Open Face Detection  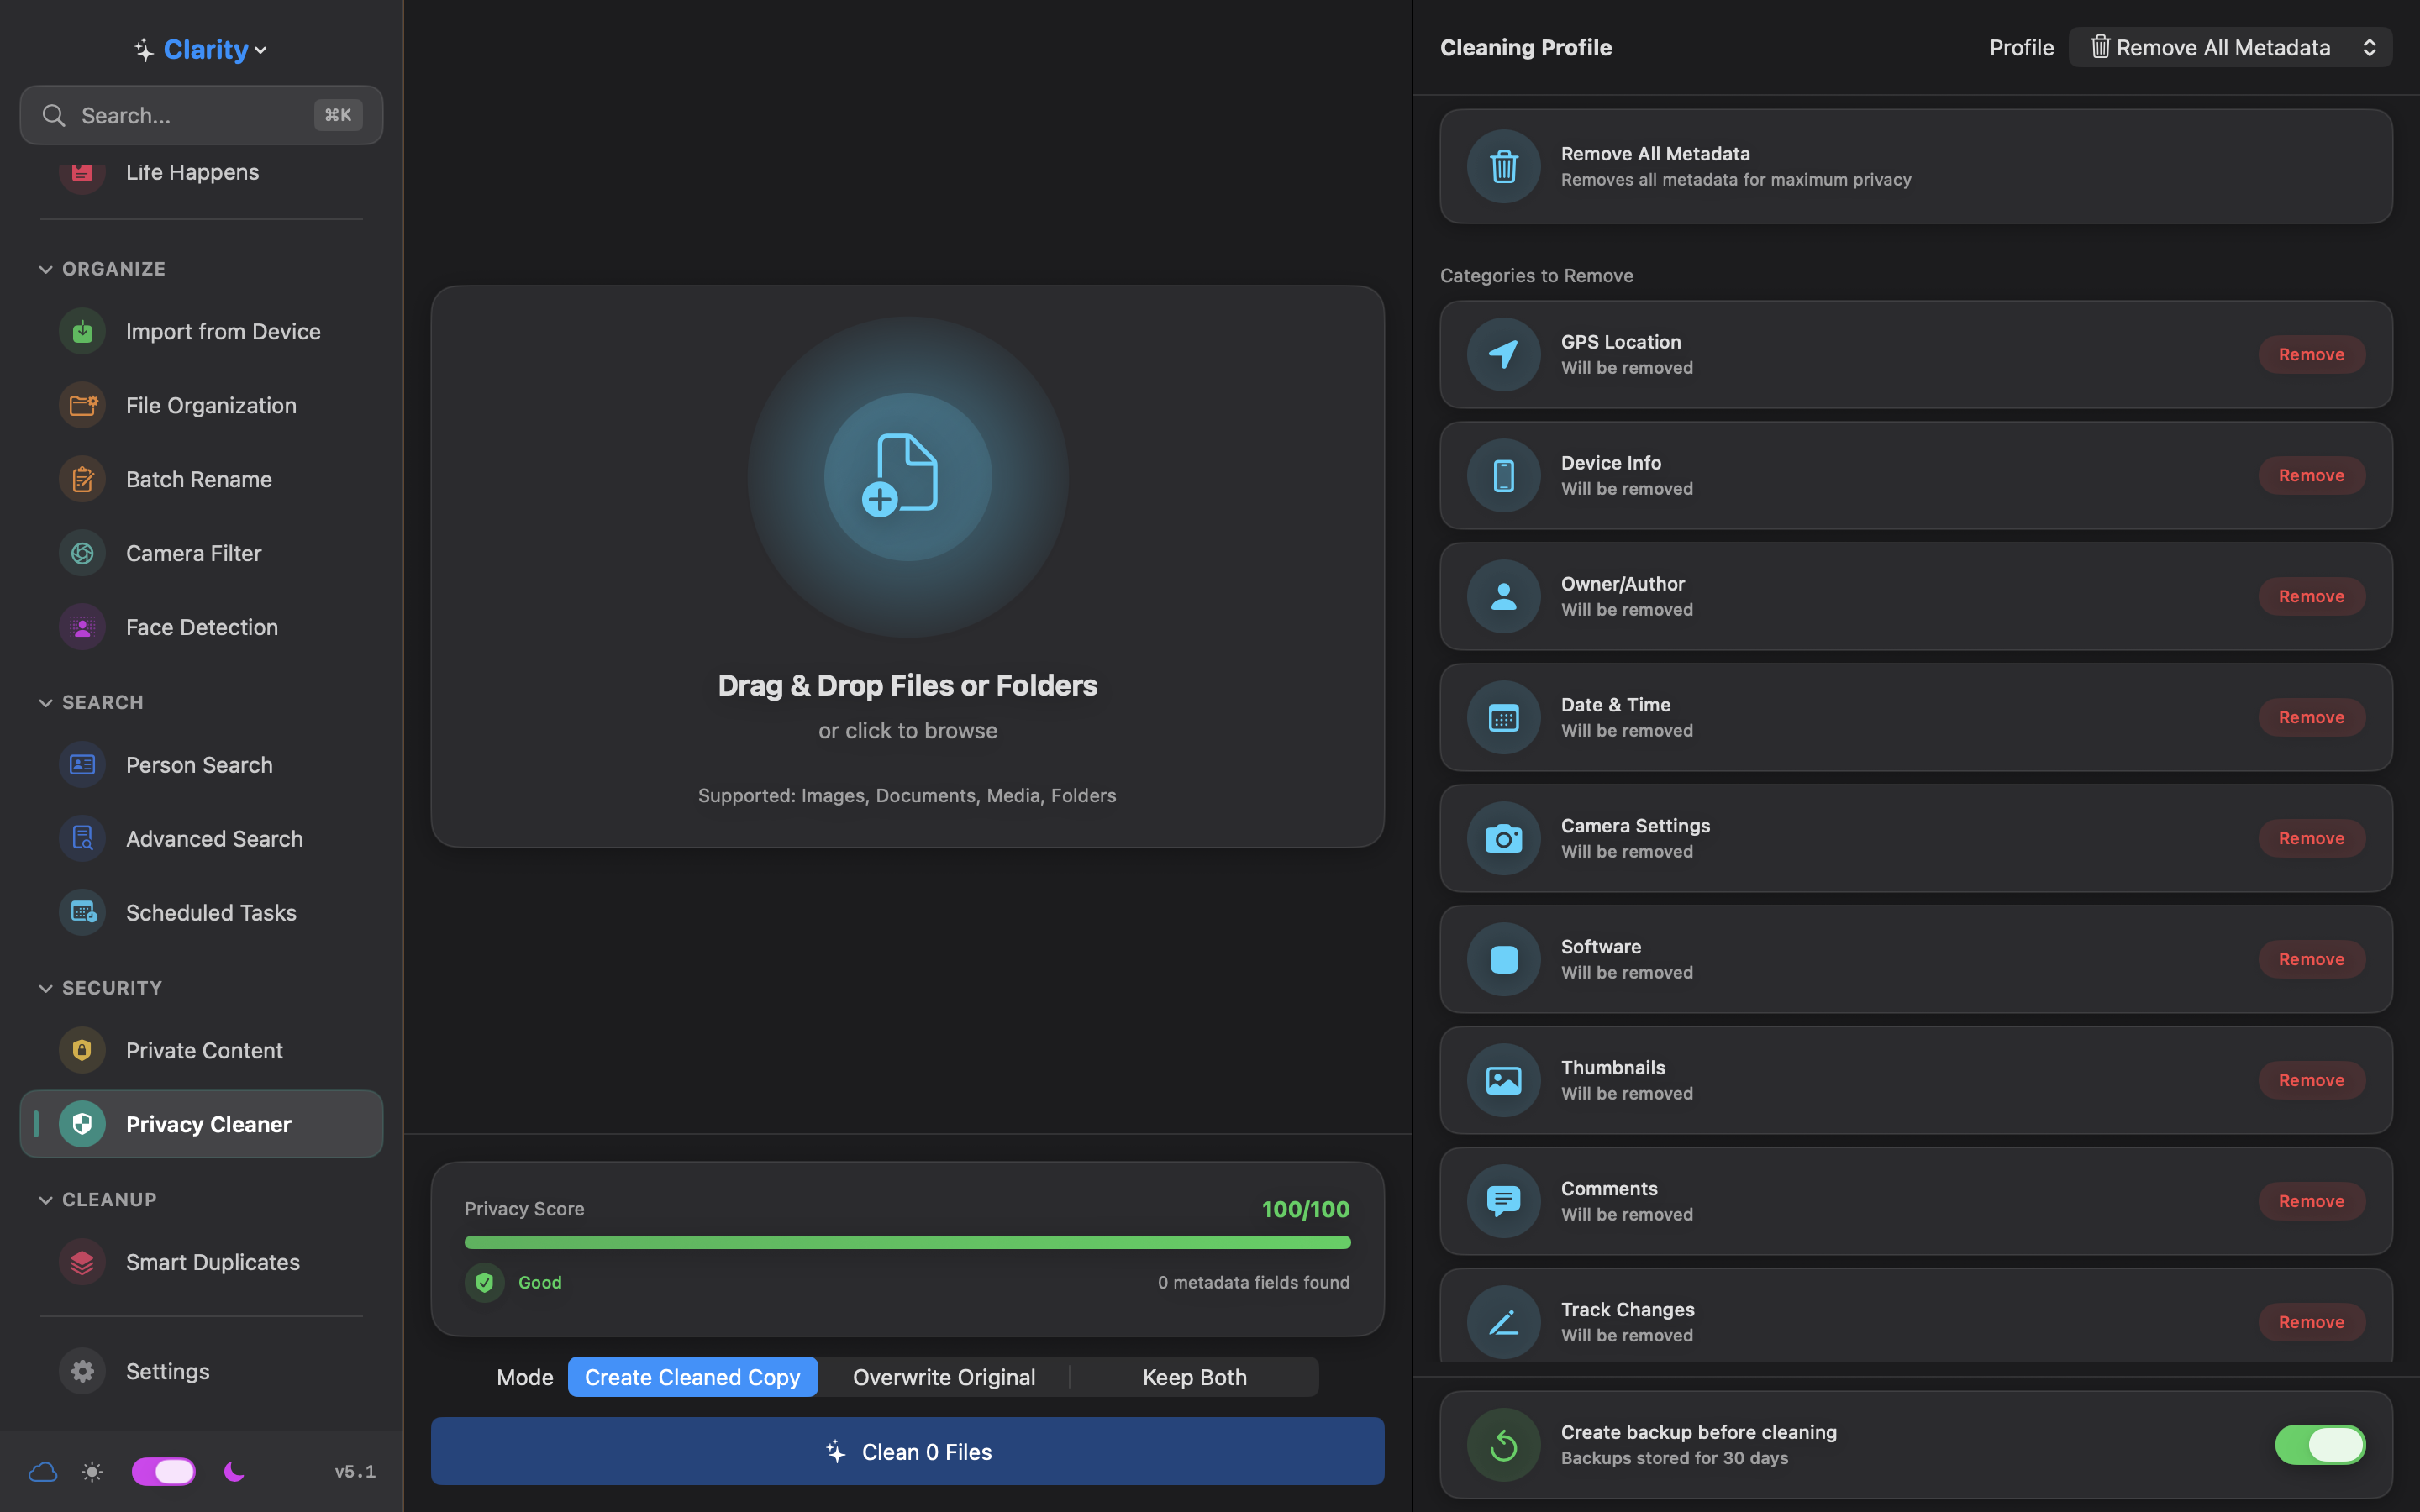202,626
